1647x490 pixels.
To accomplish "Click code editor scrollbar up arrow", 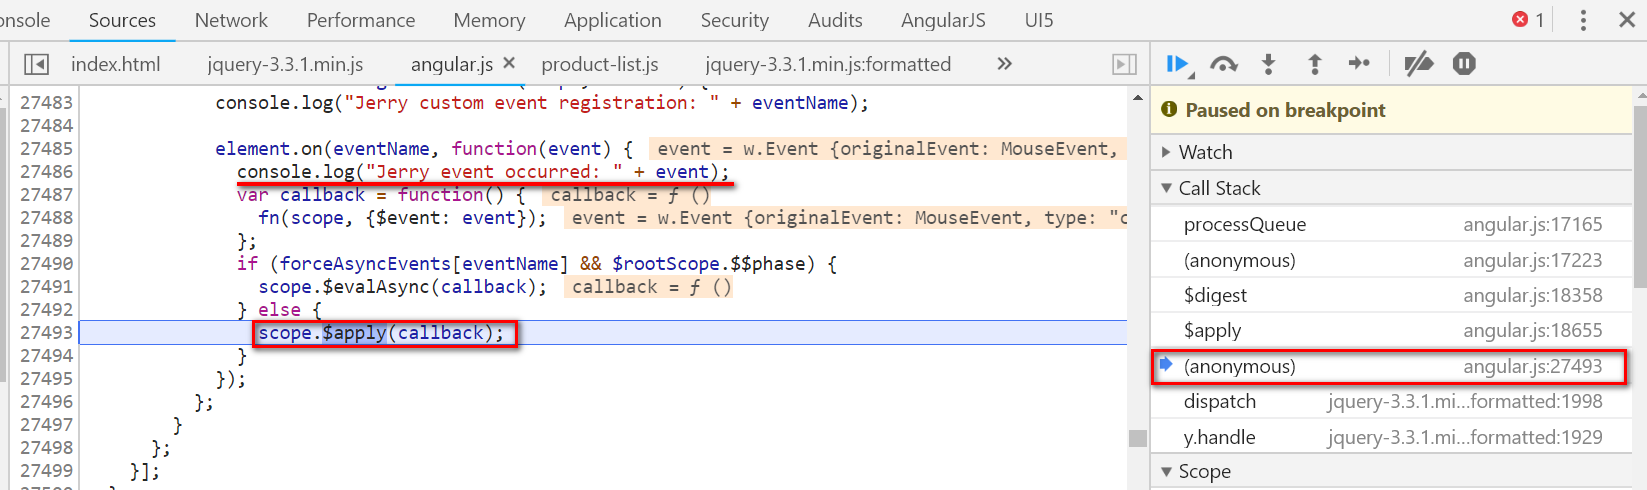I will click(x=1138, y=97).
